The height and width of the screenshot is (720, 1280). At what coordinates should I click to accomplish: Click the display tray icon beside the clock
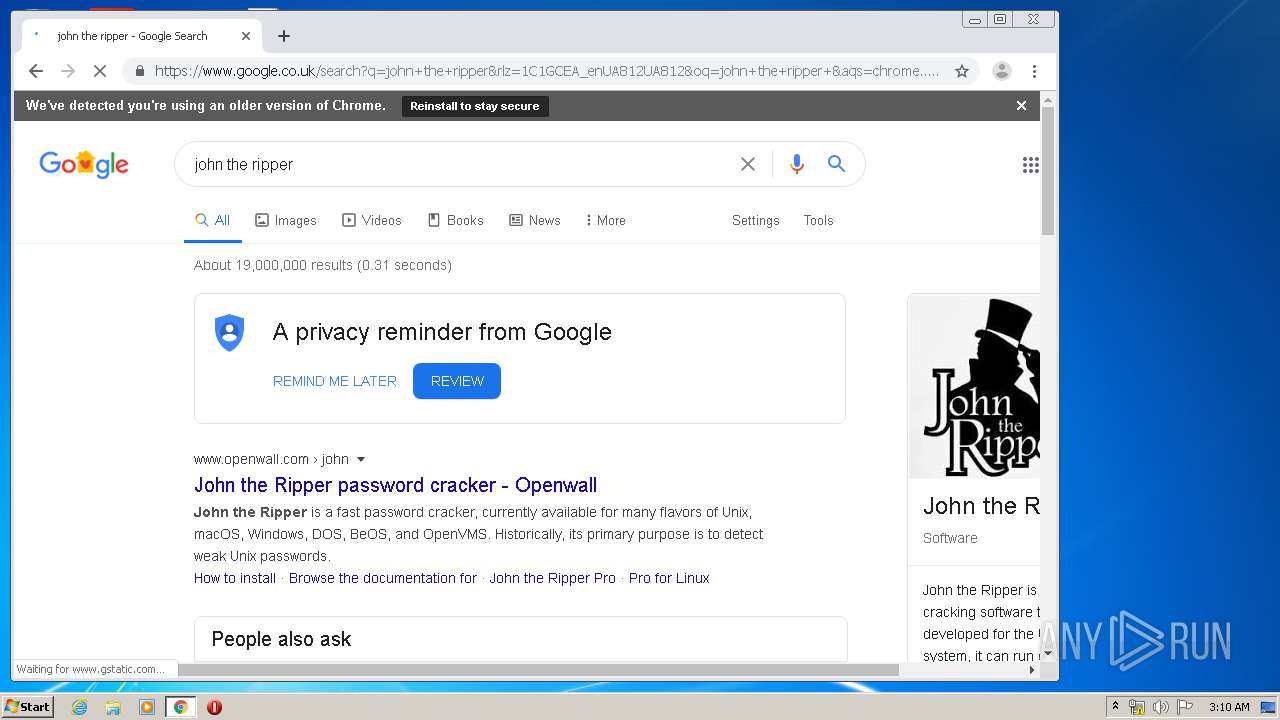1268,707
